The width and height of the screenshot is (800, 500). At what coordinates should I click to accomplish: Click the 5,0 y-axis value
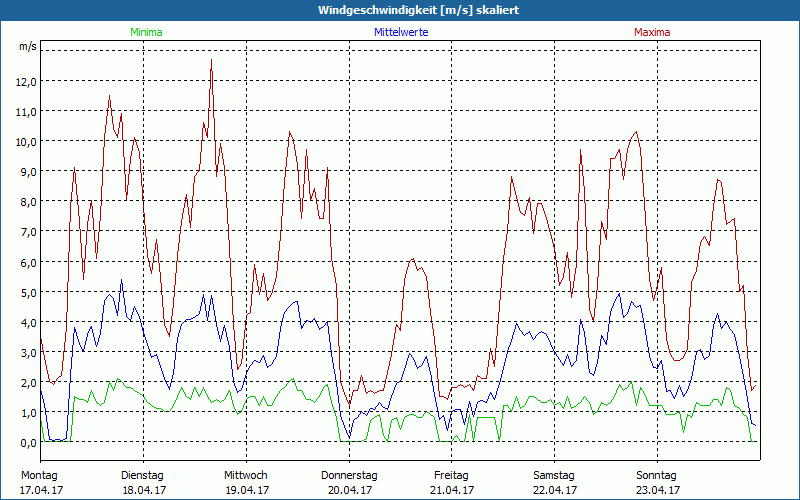tap(27, 292)
